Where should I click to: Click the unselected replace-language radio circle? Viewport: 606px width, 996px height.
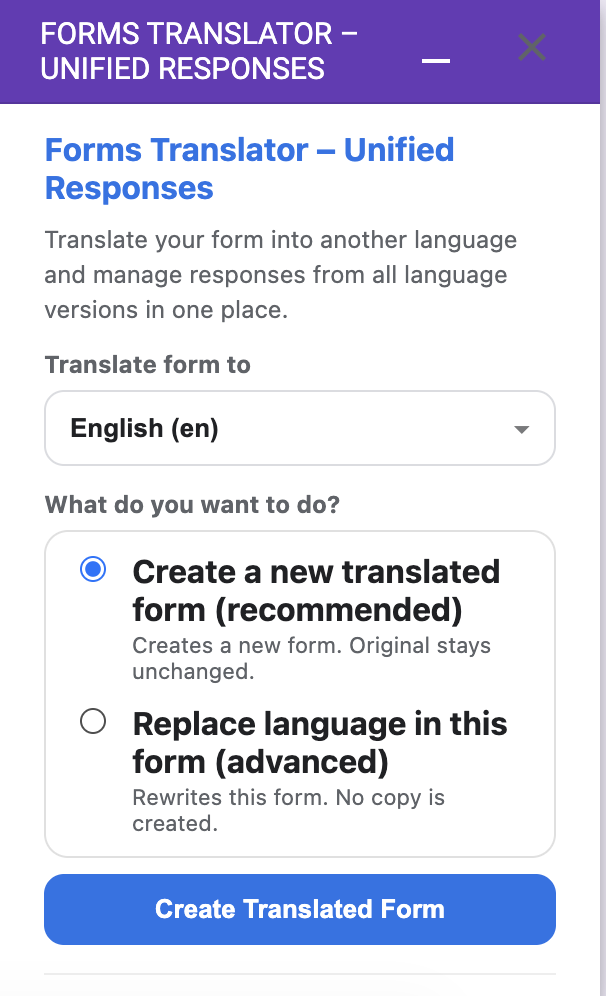pyautogui.click(x=94, y=721)
